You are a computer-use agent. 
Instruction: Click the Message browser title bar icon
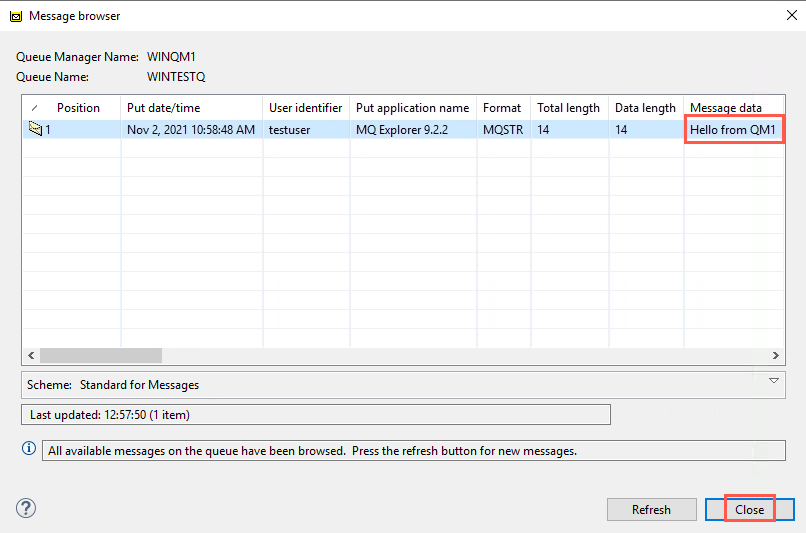tap(16, 16)
